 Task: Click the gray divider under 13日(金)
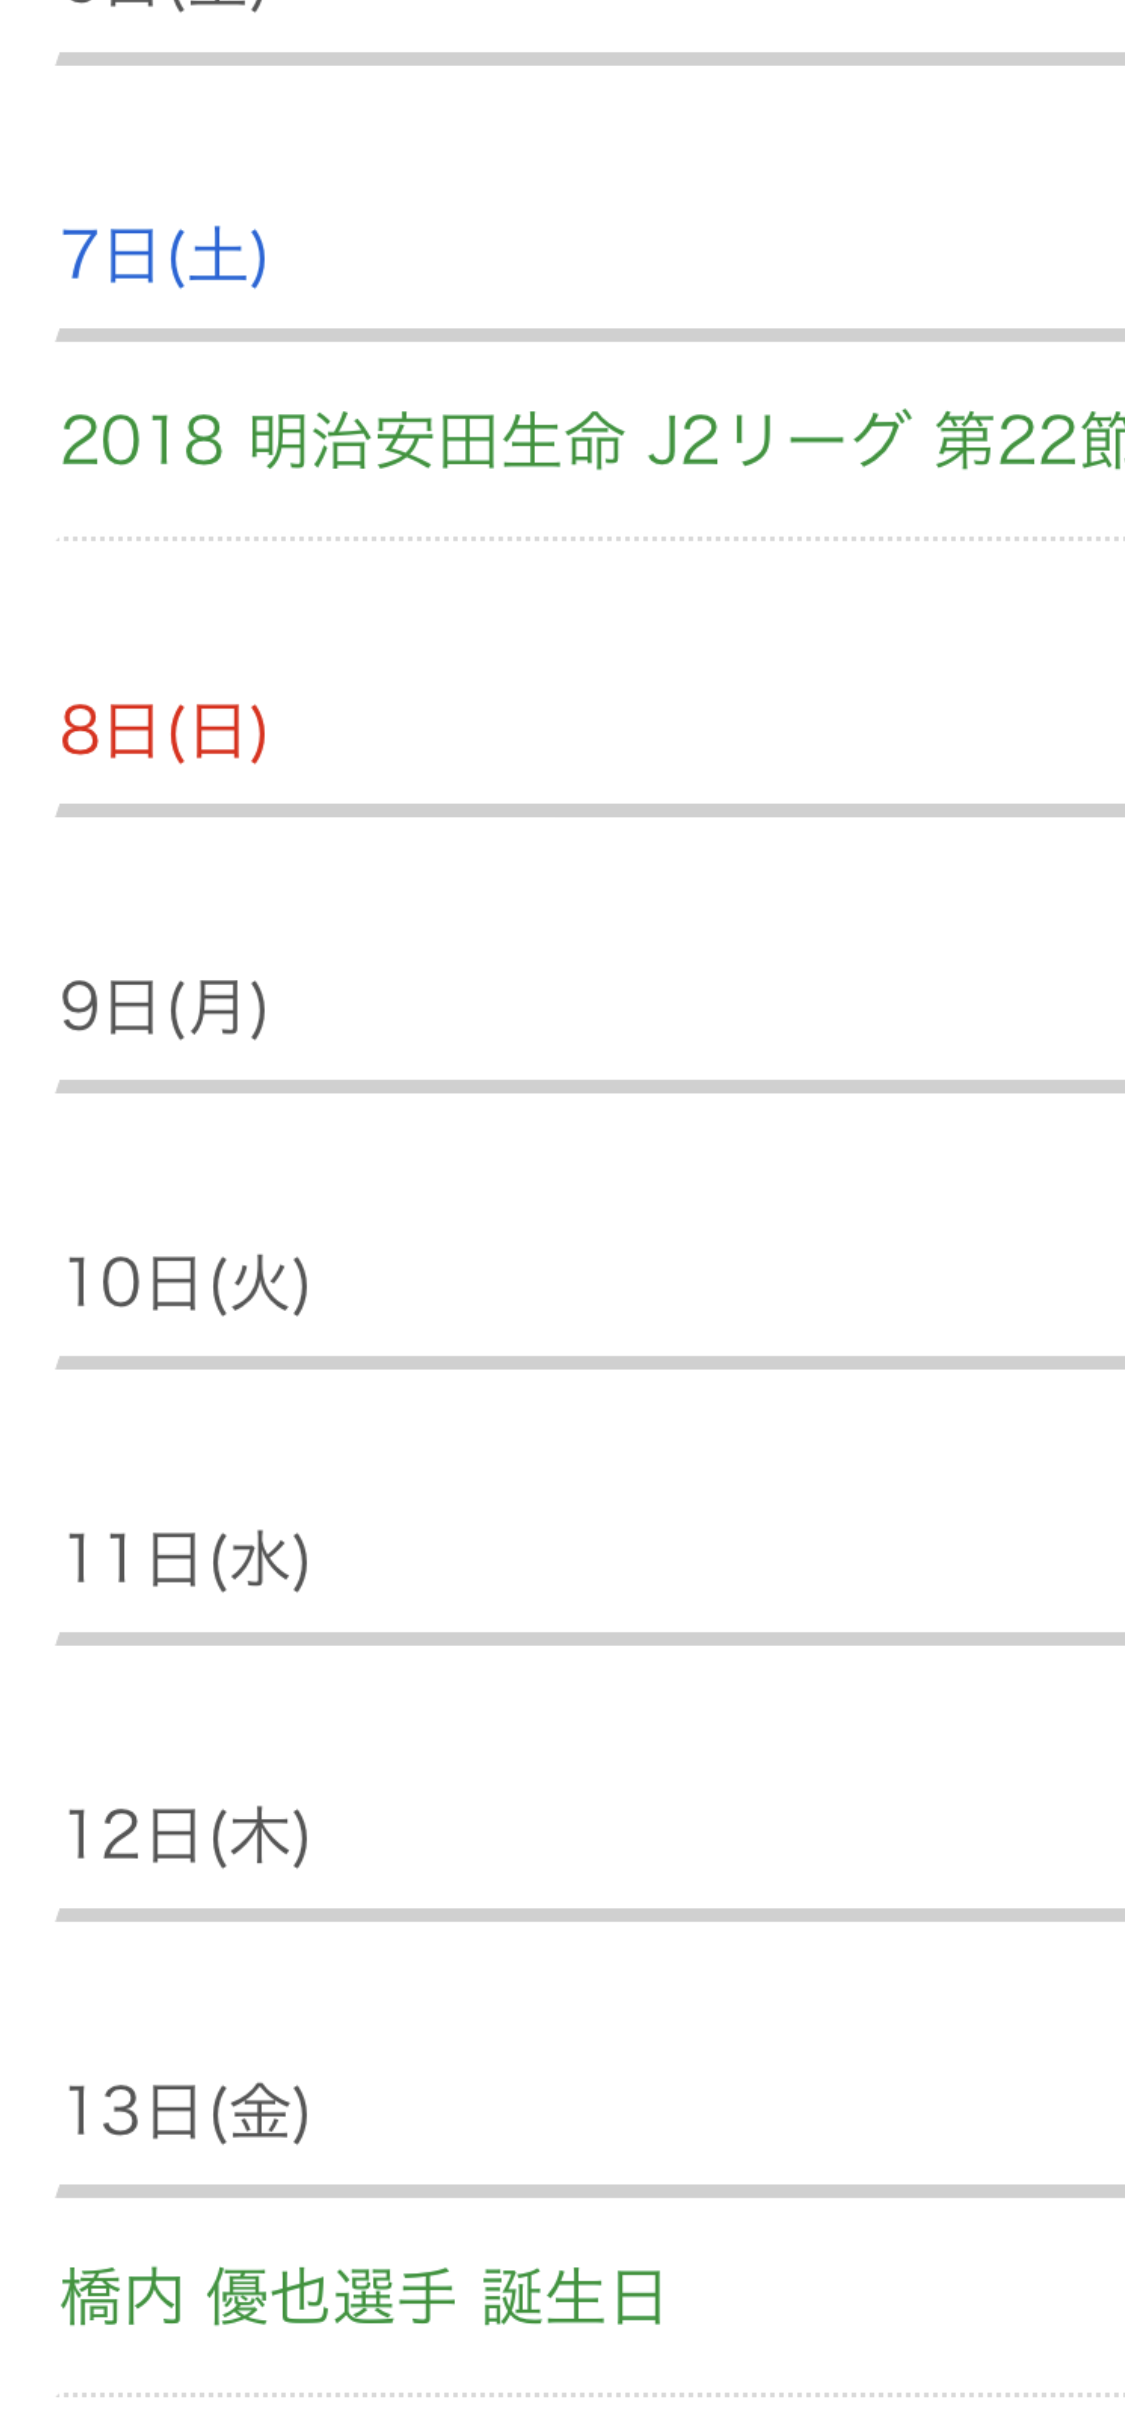(x=590, y=2190)
